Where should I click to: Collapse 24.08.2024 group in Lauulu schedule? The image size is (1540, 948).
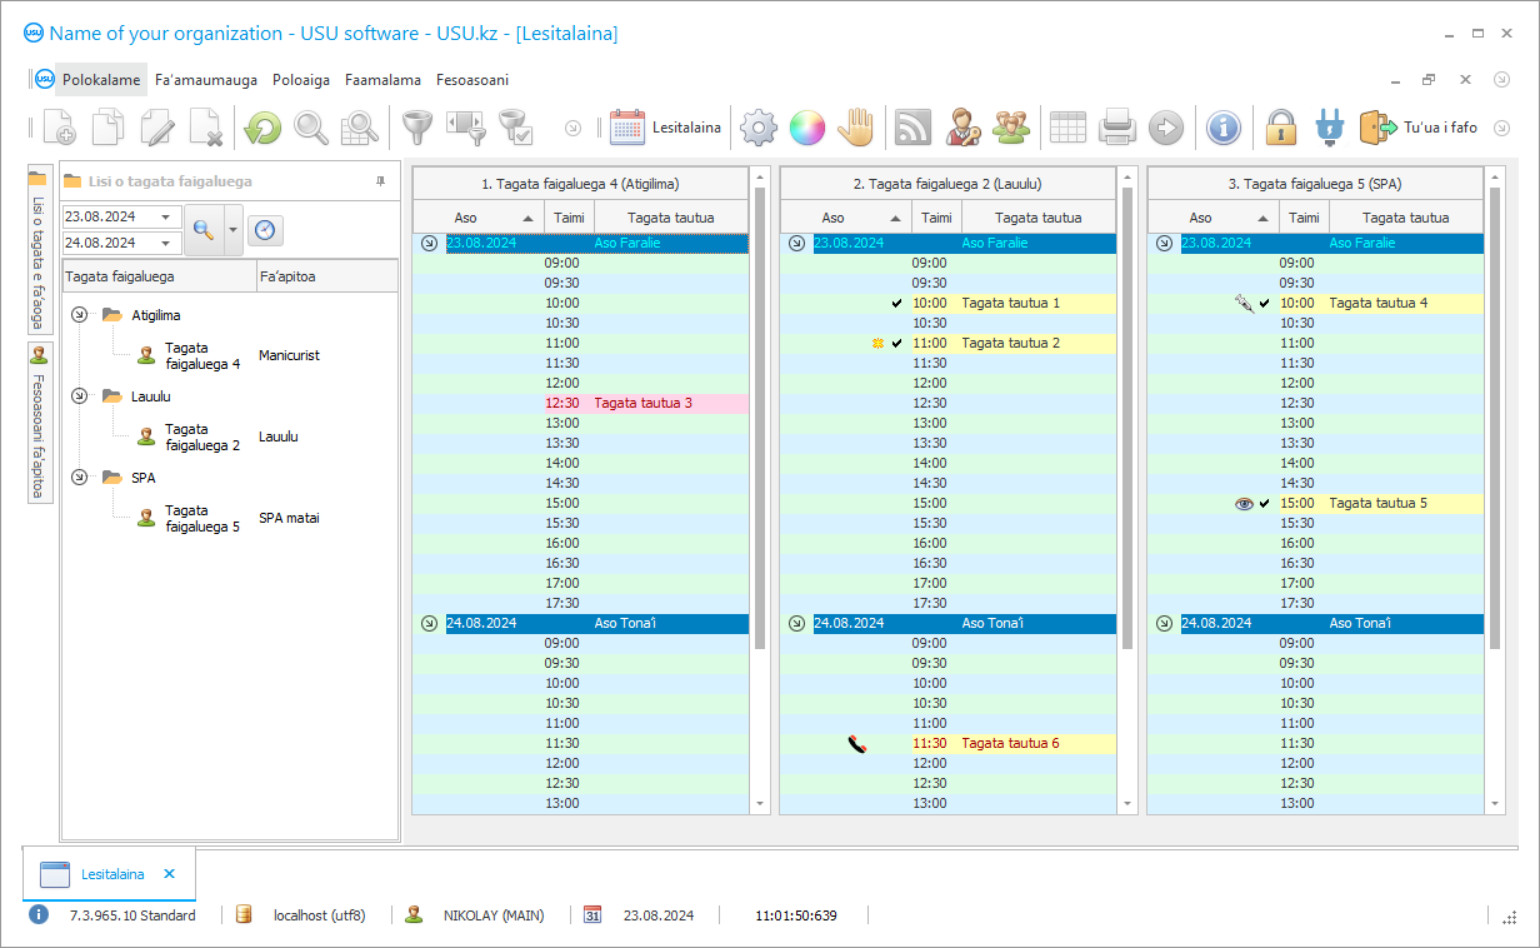click(x=796, y=623)
